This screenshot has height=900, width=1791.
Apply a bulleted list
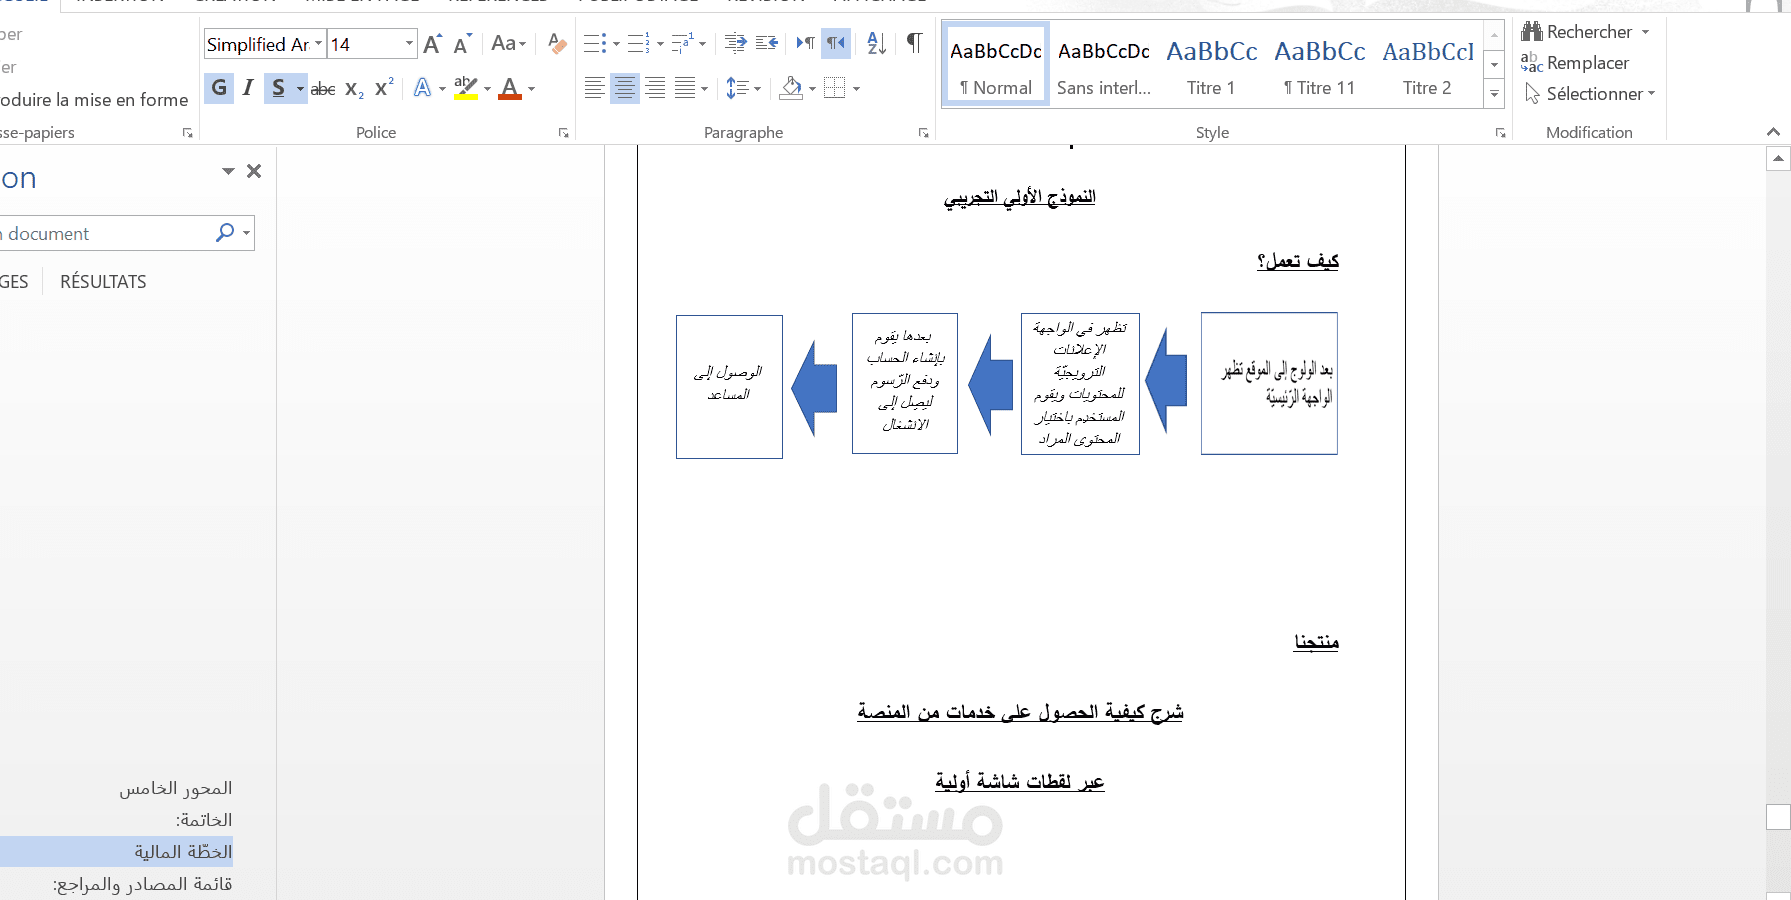594,44
